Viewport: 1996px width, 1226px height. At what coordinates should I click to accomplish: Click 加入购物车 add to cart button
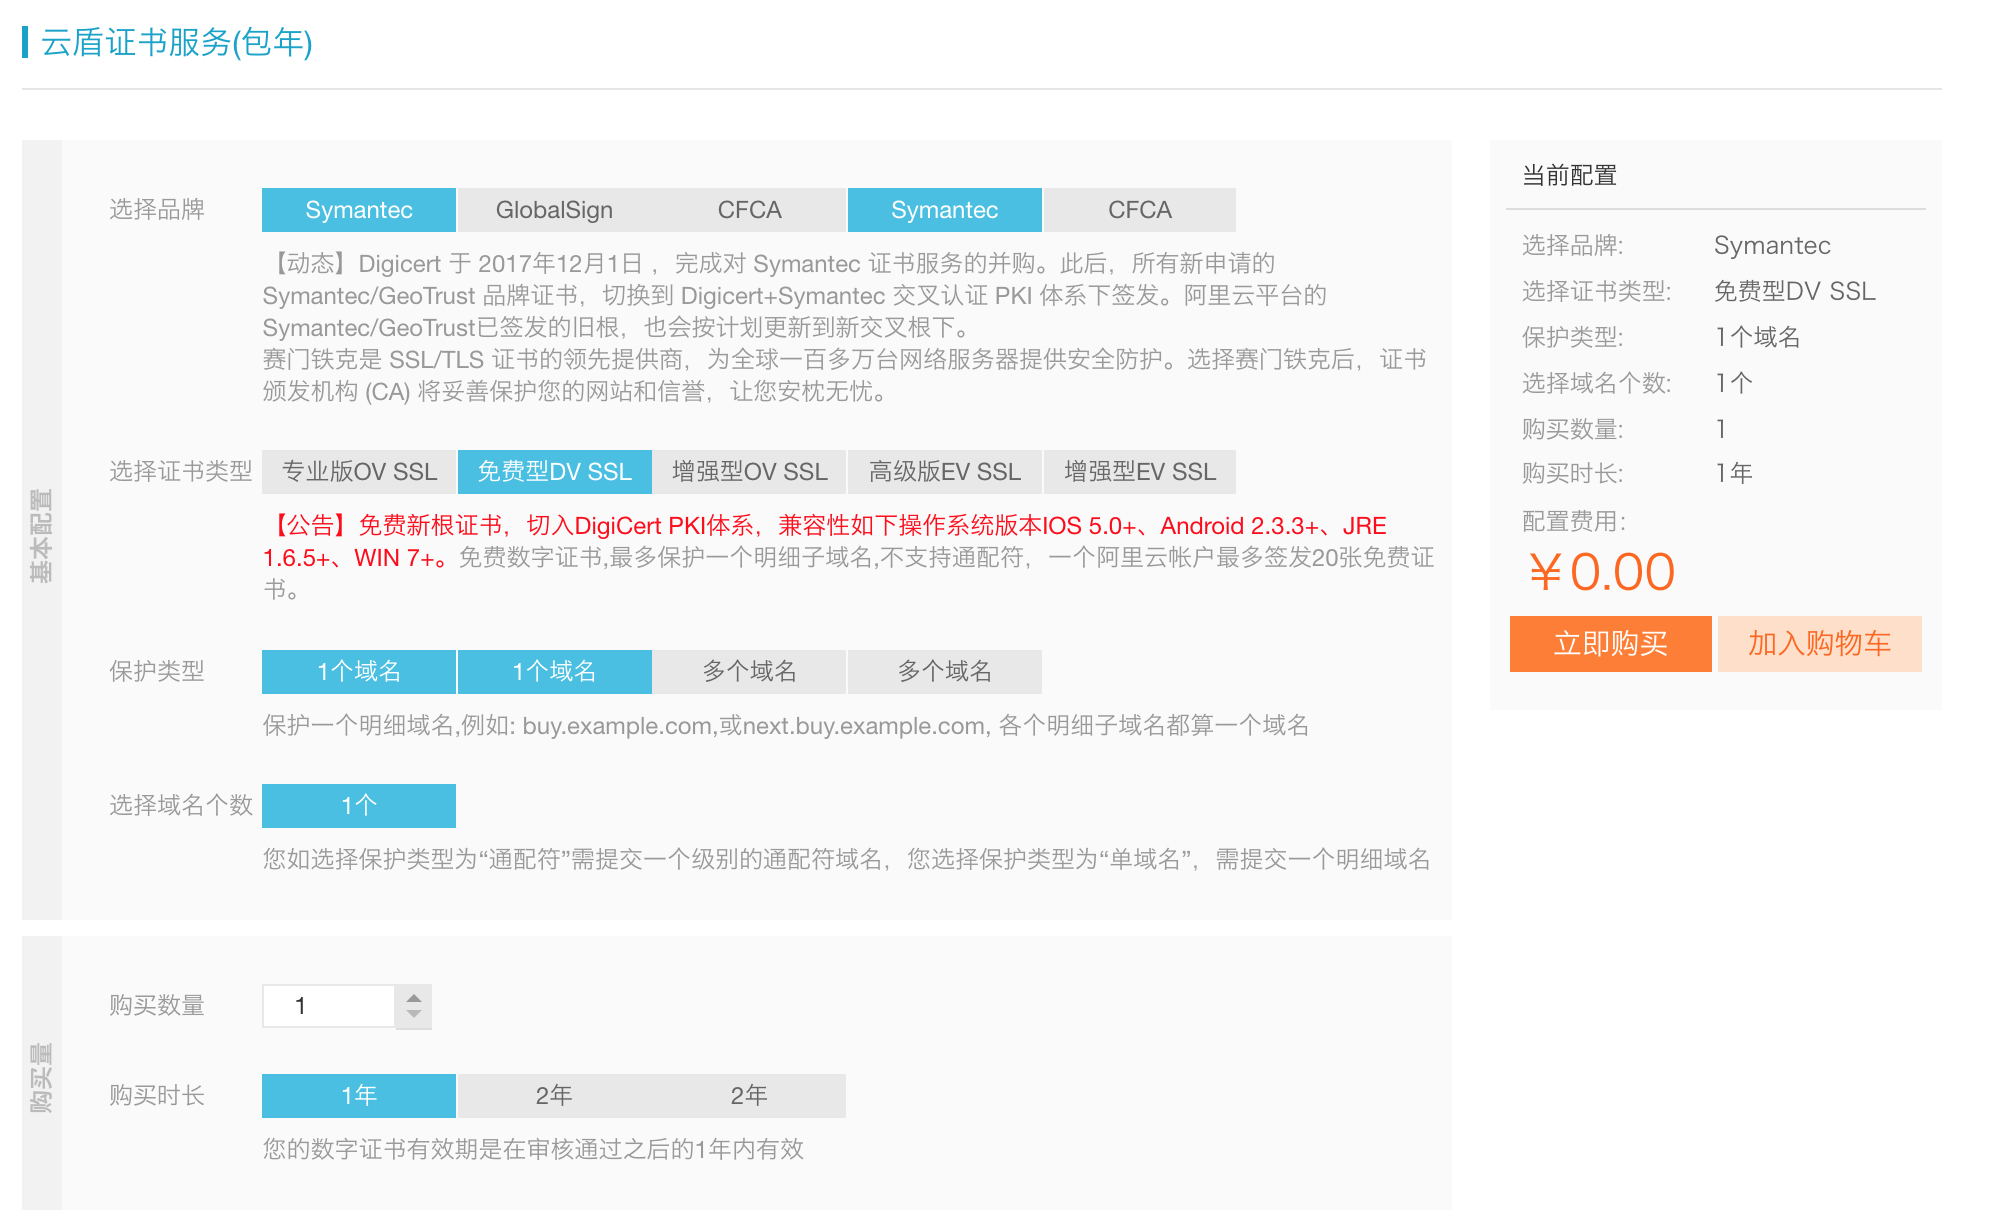coord(1819,644)
